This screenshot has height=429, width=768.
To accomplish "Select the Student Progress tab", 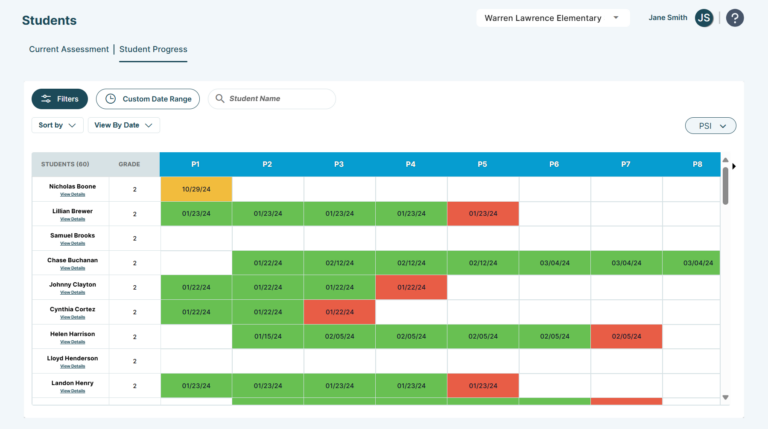I will click(x=153, y=49).
